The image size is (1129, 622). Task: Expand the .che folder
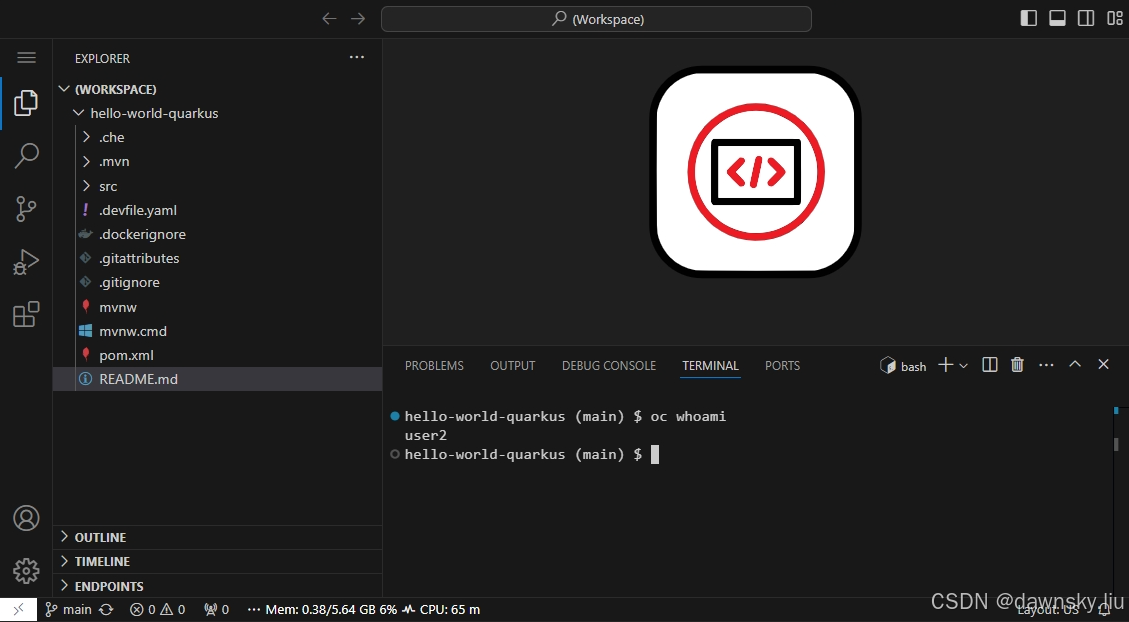point(217,138)
